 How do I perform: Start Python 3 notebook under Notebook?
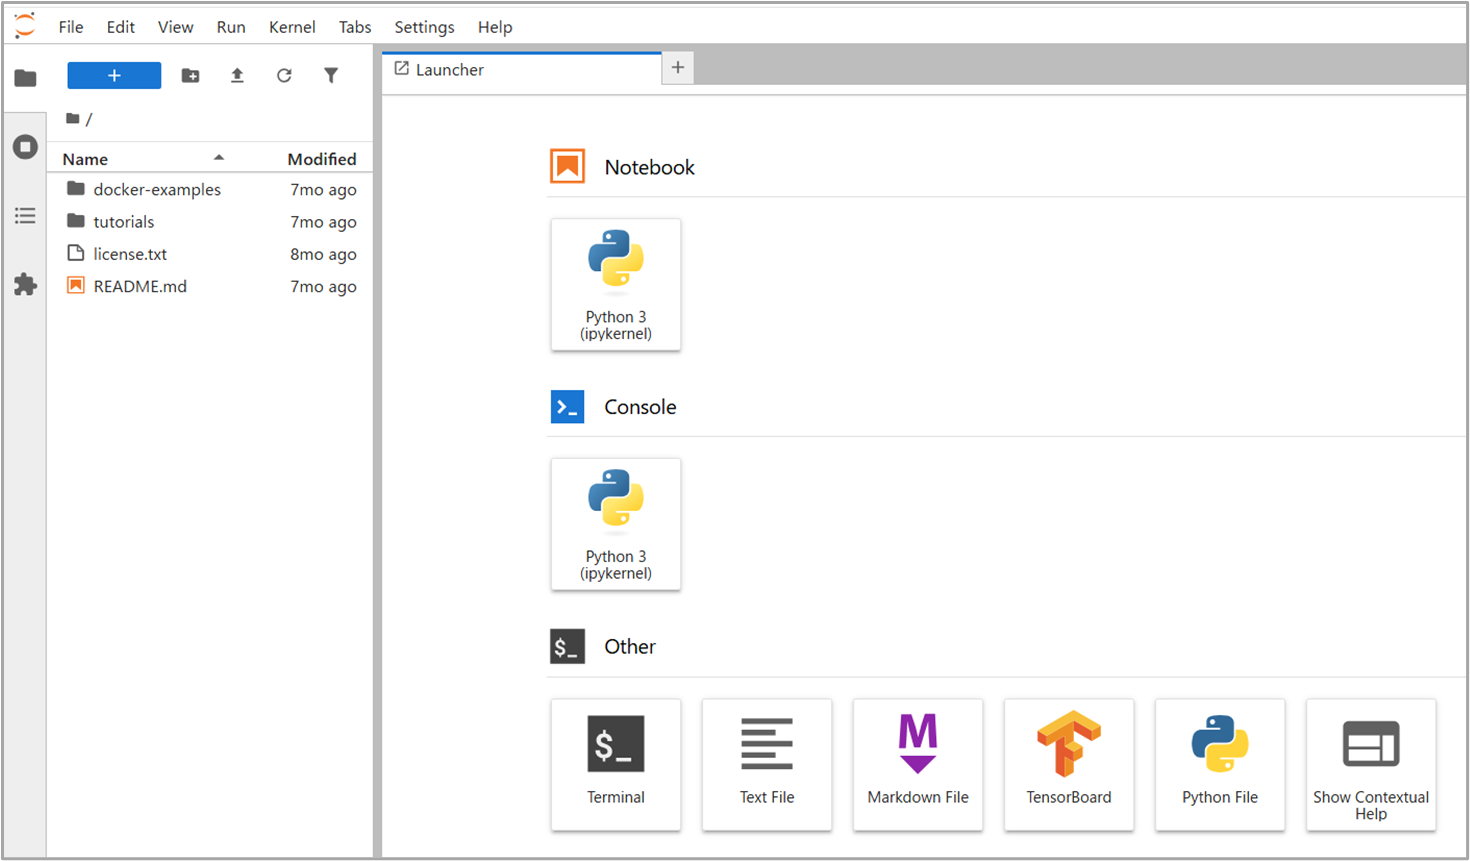click(615, 285)
